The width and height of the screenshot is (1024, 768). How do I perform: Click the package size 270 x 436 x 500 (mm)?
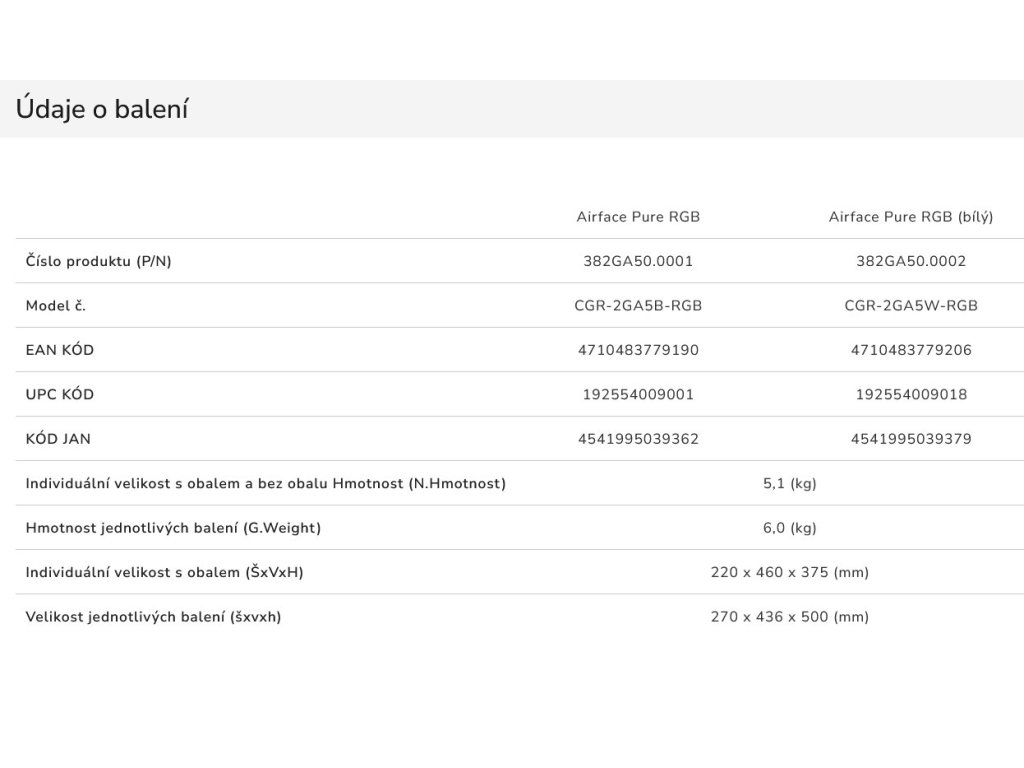pos(790,616)
